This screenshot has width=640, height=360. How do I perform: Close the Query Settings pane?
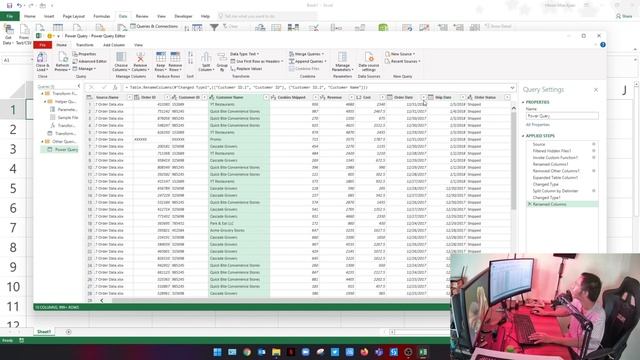[x=596, y=90]
